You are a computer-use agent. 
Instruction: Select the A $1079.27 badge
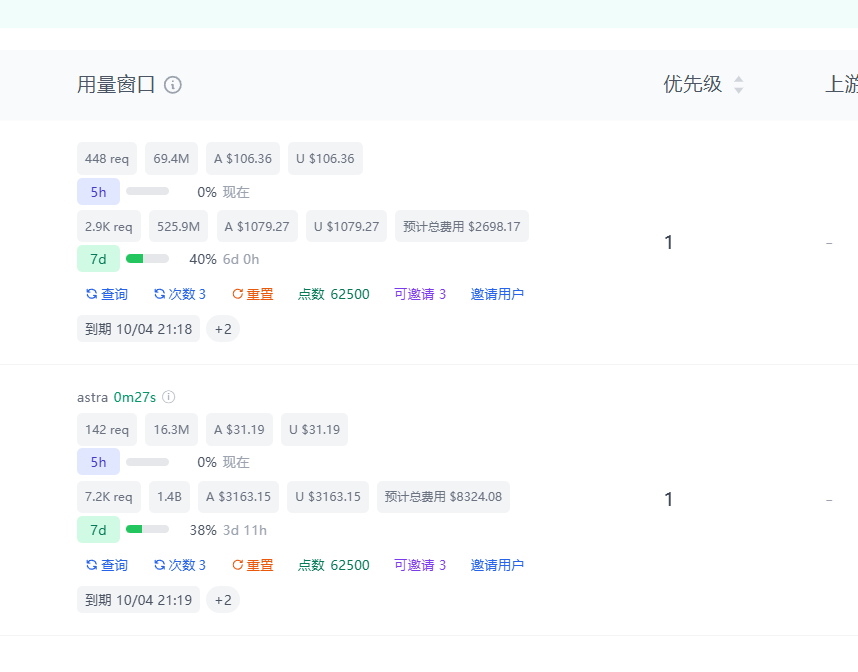point(257,226)
